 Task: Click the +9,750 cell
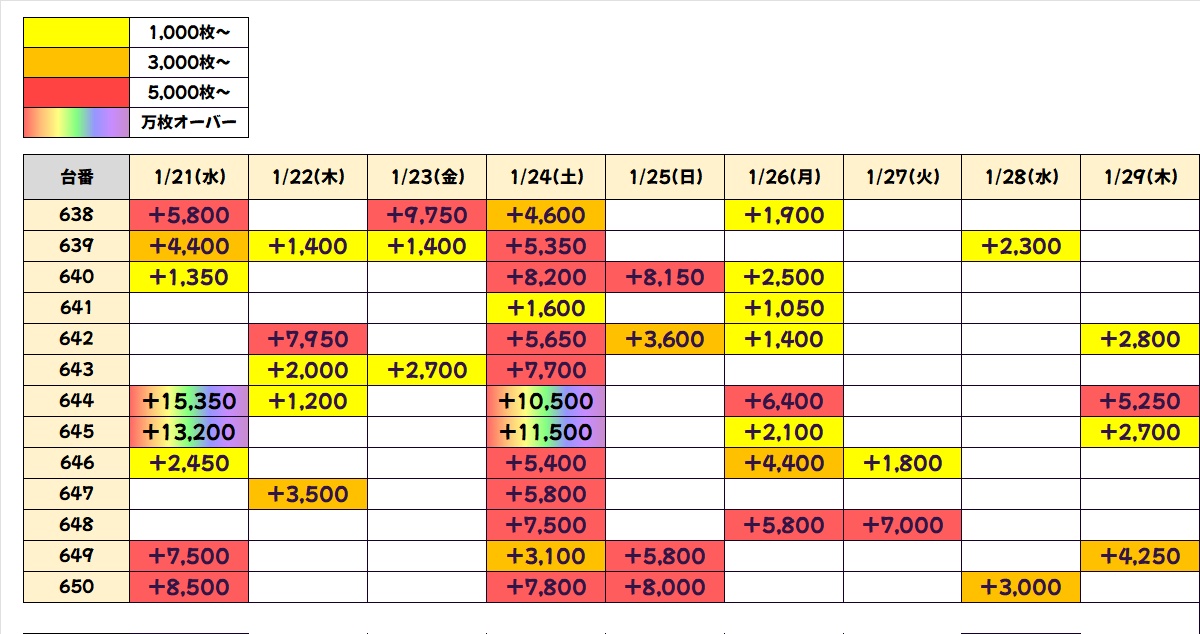pos(427,215)
